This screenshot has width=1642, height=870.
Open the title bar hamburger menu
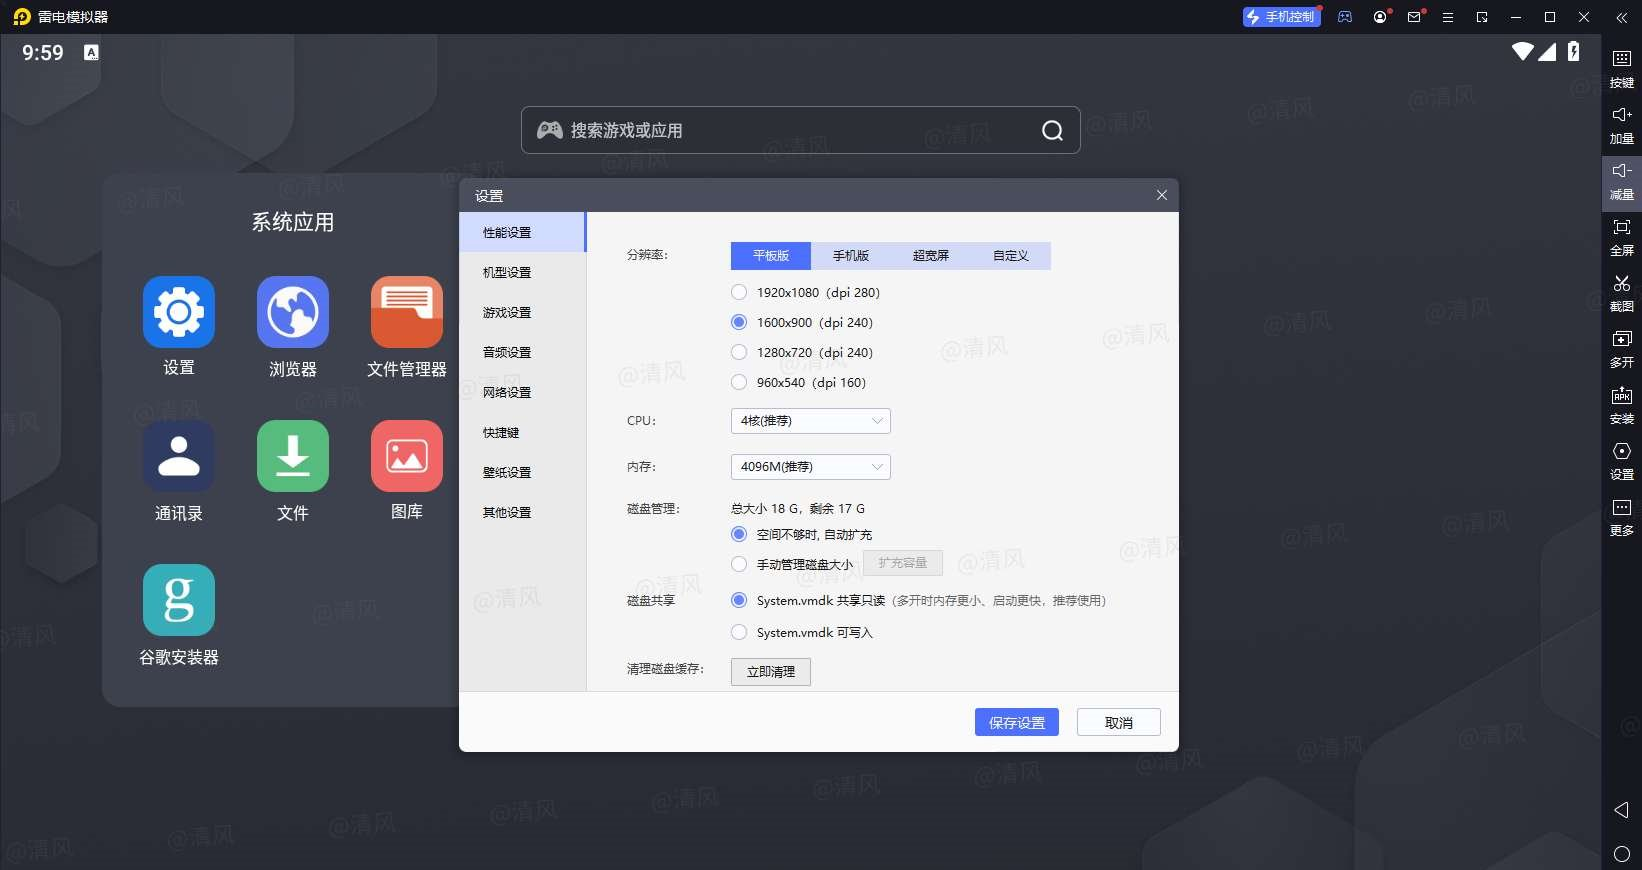tap(1447, 17)
